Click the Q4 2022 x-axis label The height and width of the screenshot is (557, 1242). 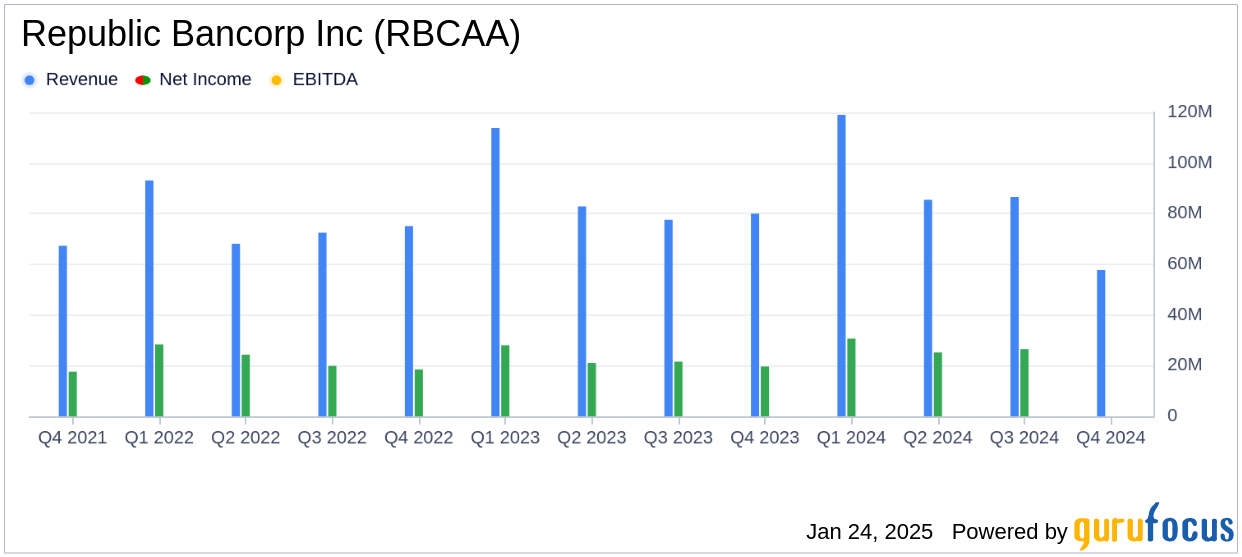(419, 438)
